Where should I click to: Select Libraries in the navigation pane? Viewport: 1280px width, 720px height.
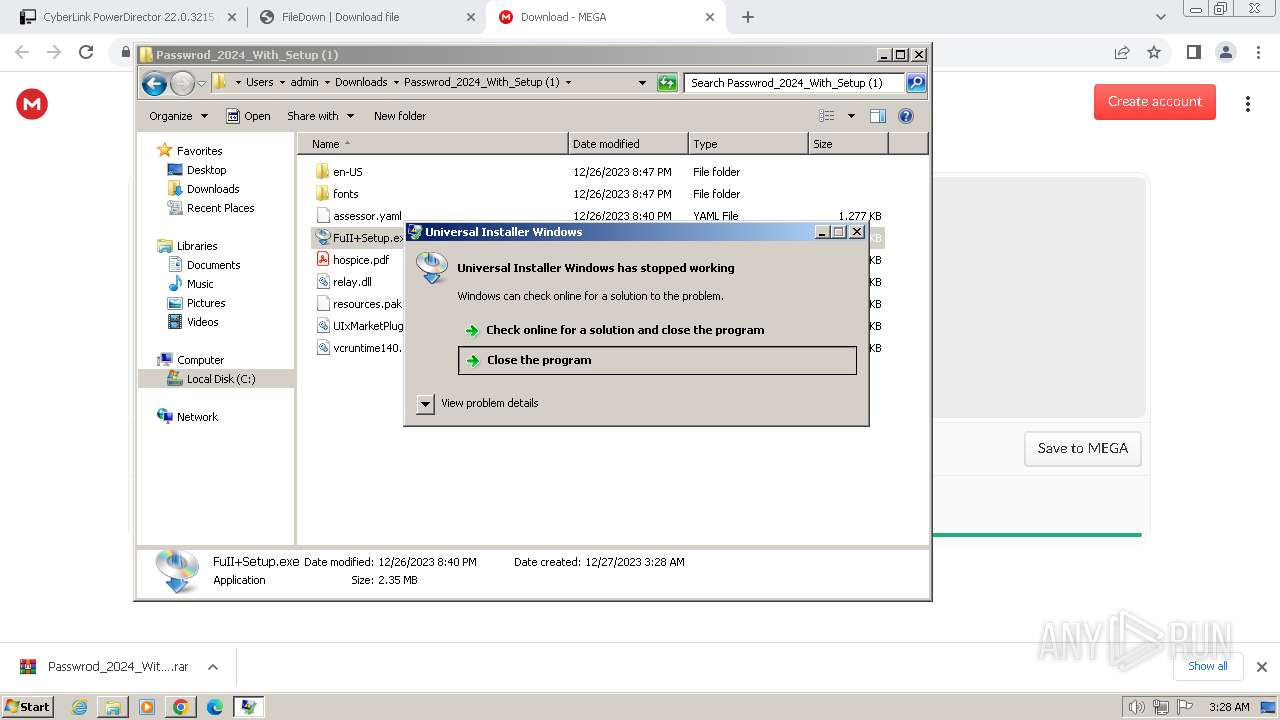tap(197, 246)
